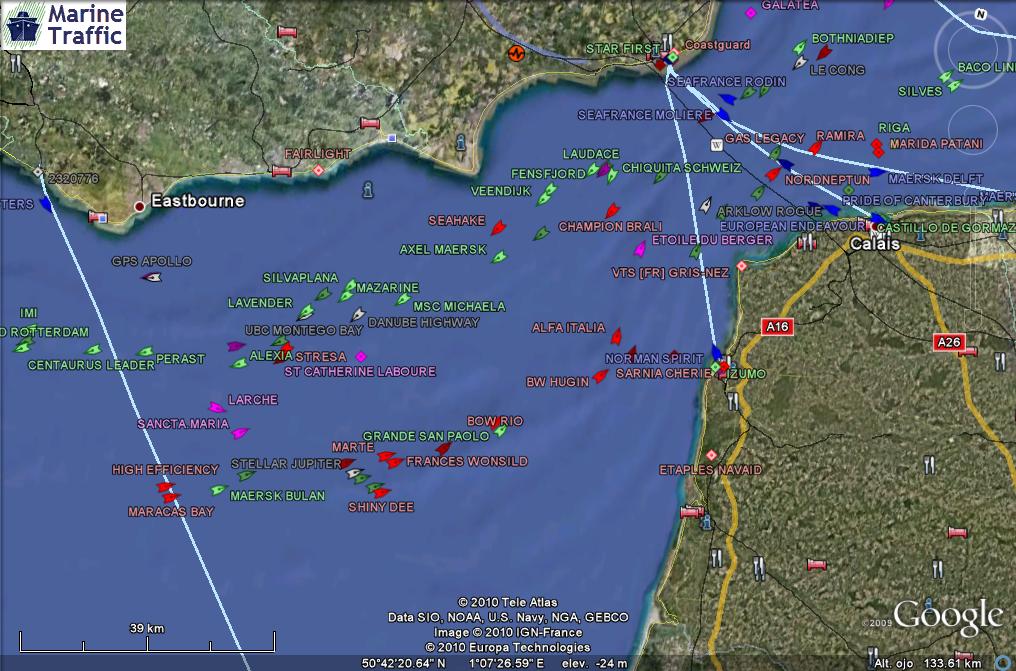Click the FAIRLIGHT station diamond marker
Viewport: 1016px width, 671px height.
pyautogui.click(x=318, y=170)
